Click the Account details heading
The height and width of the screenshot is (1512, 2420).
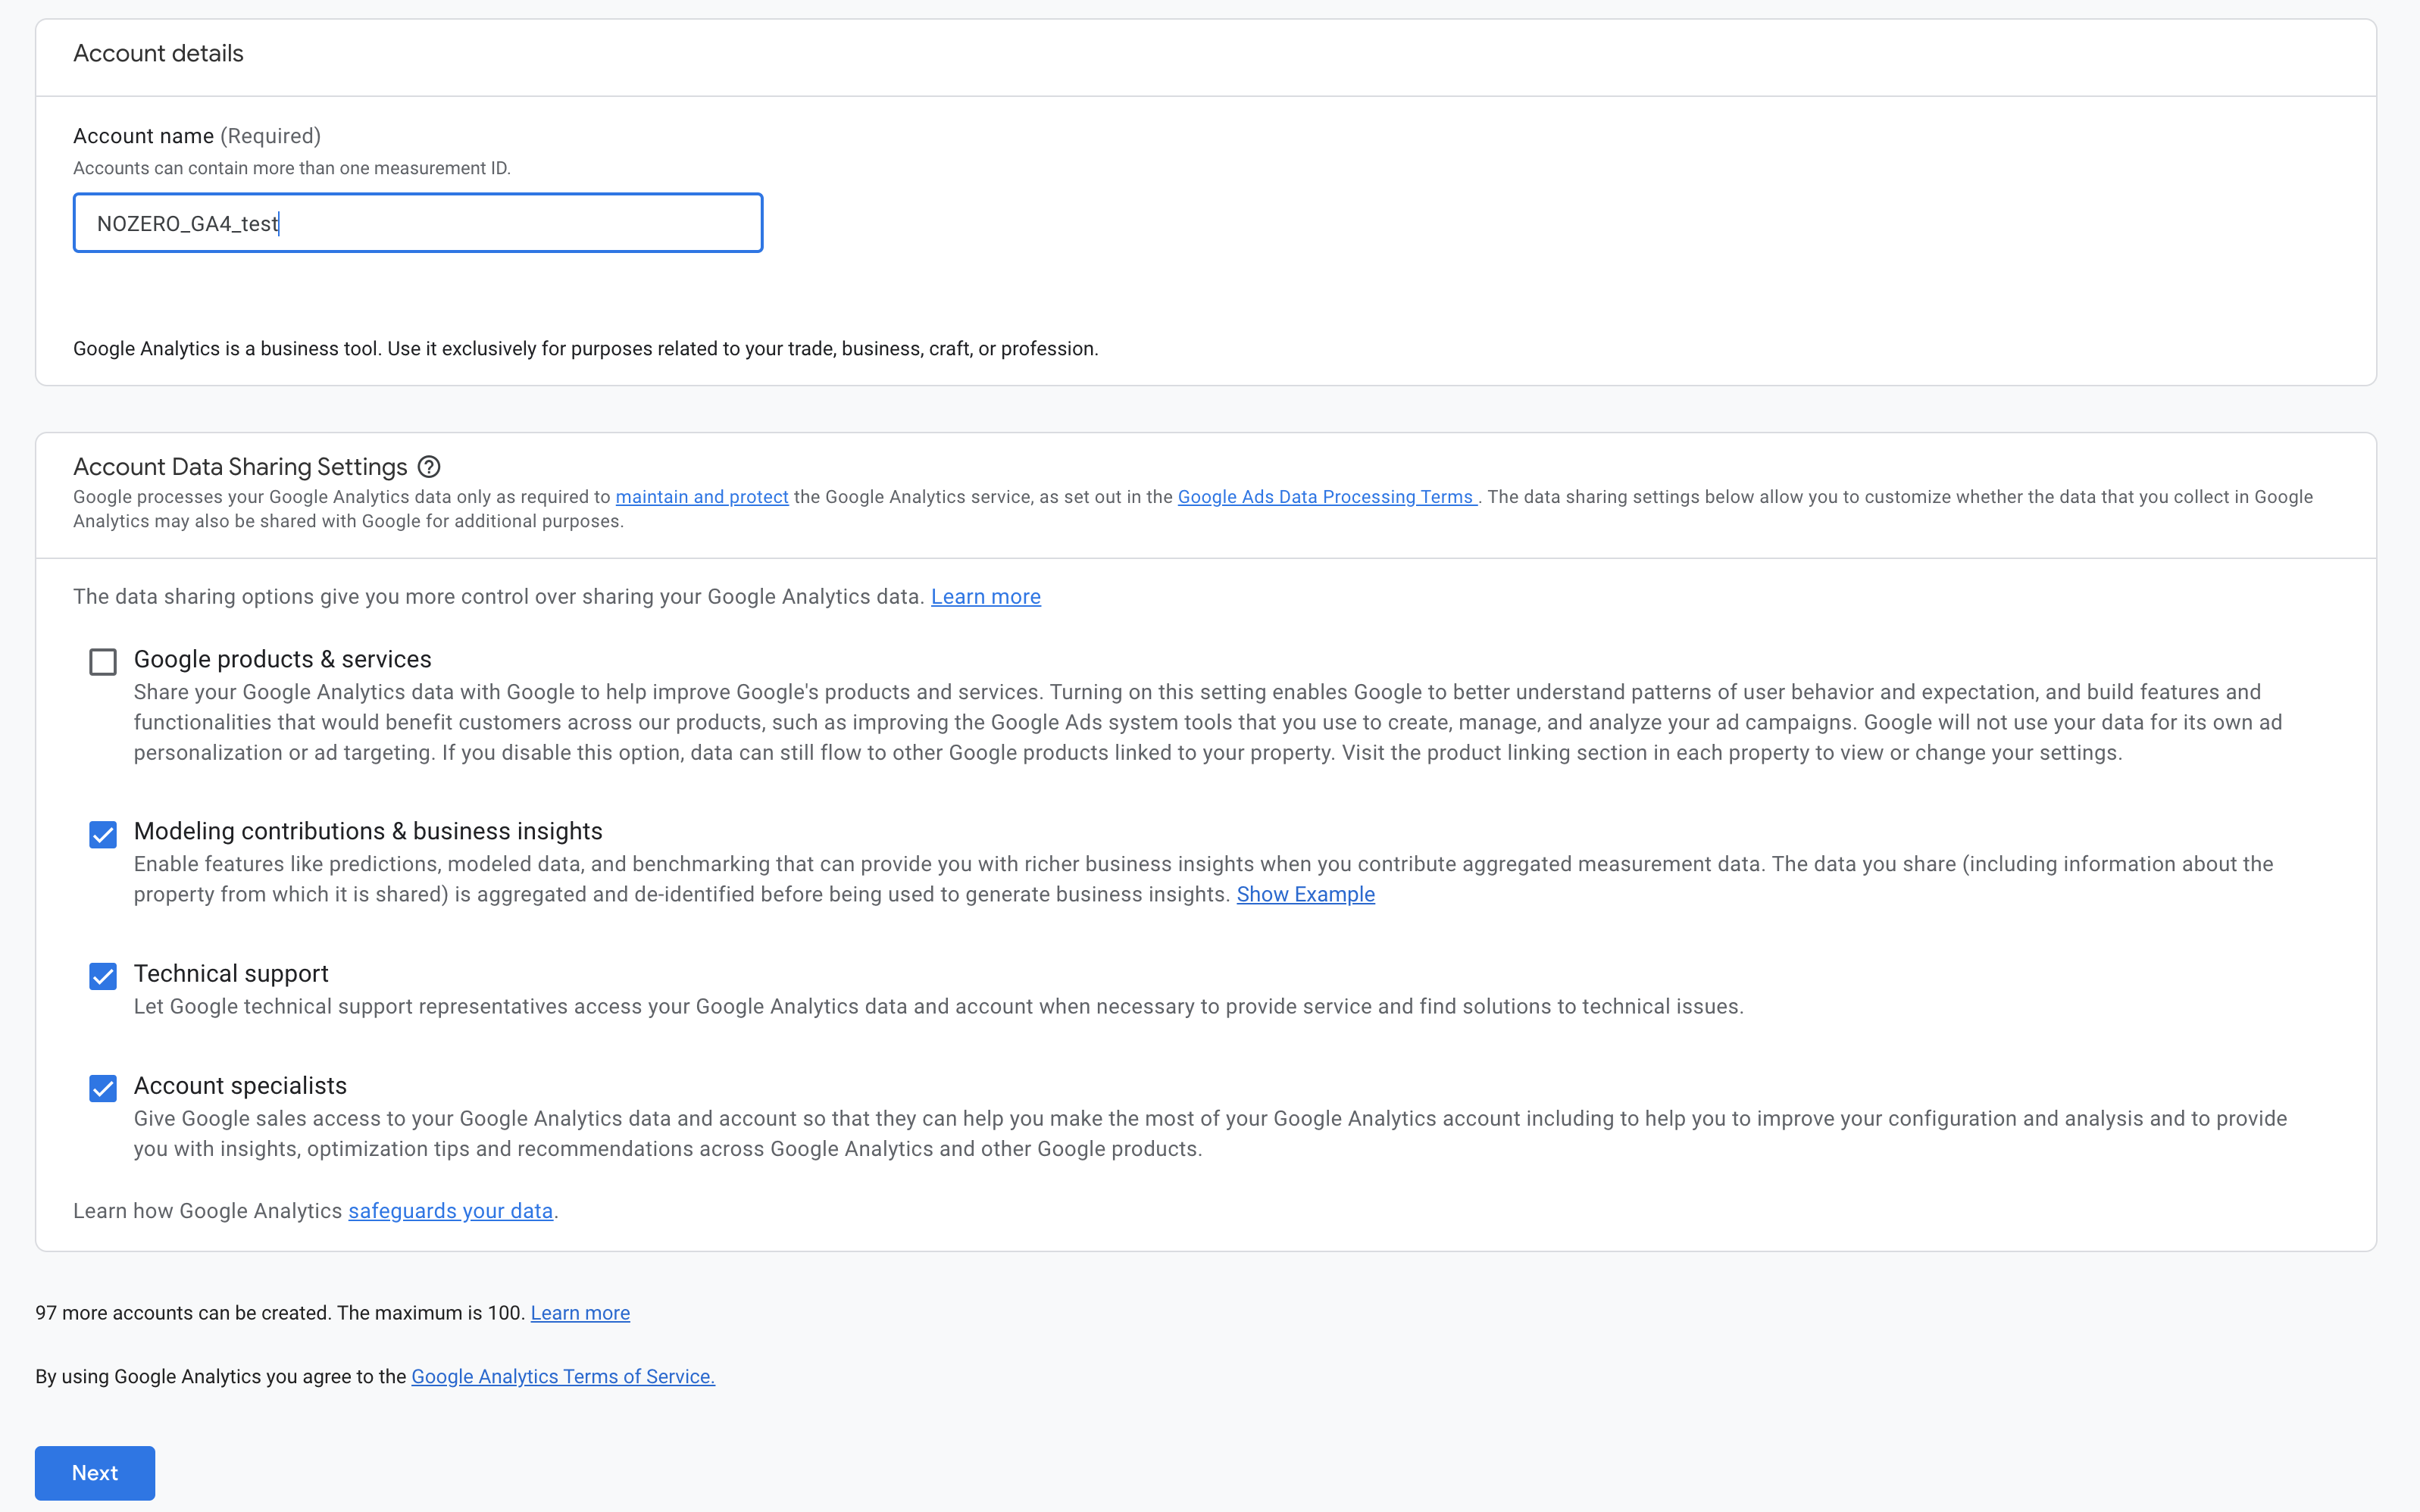pyautogui.click(x=158, y=54)
